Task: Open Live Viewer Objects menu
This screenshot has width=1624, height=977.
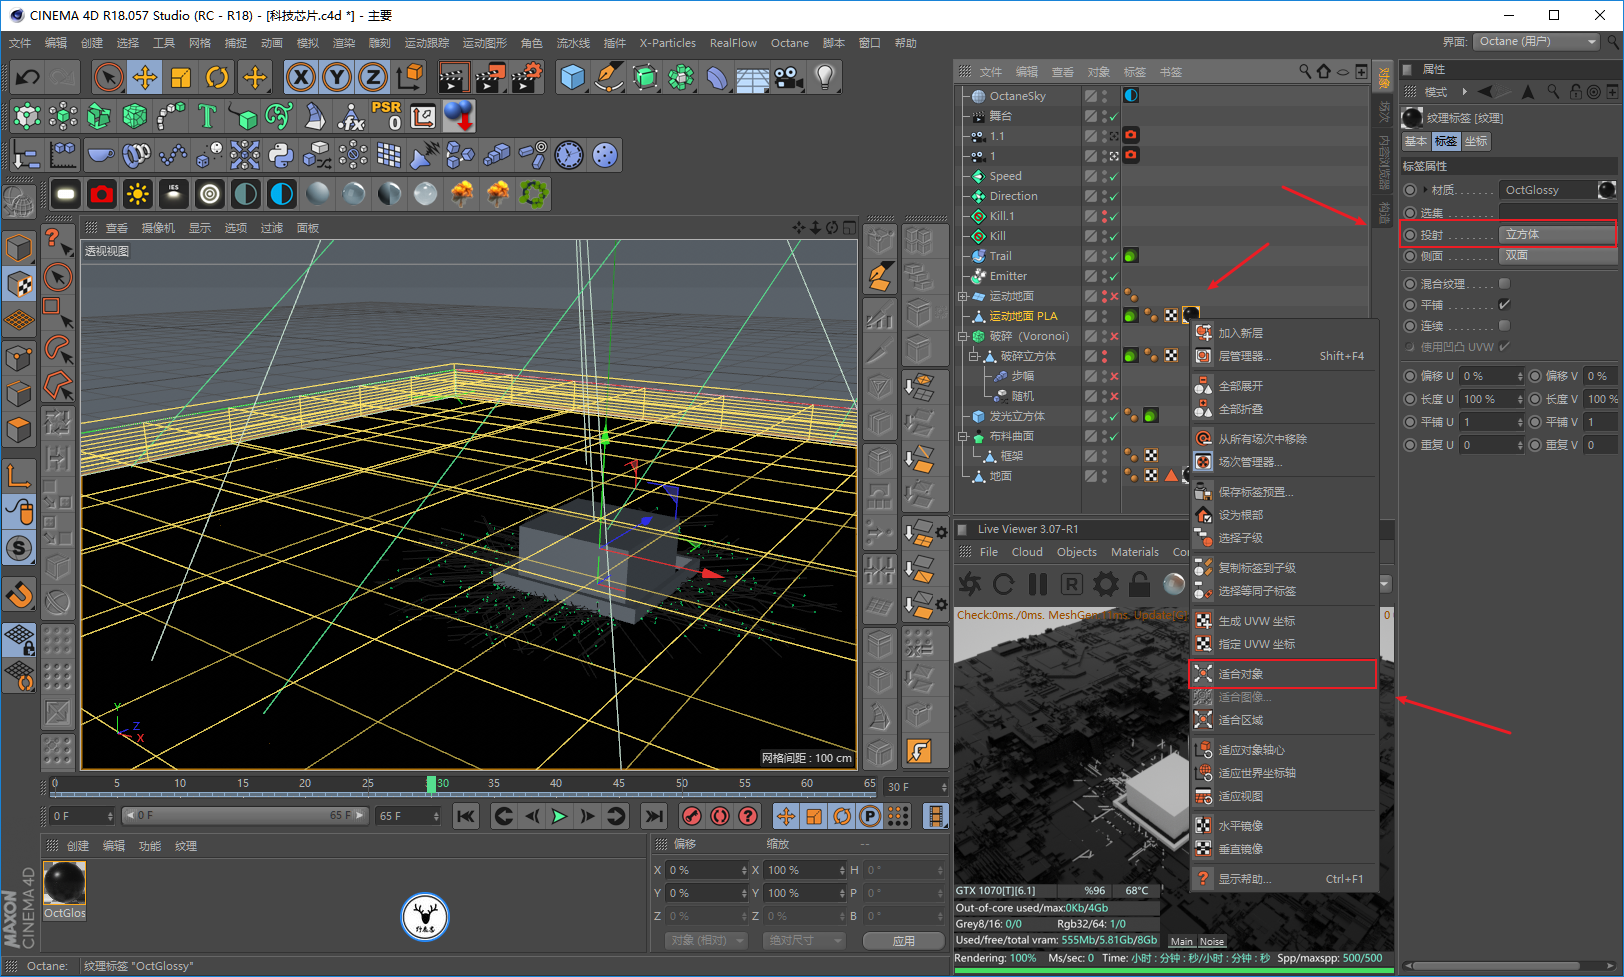Action: (x=1077, y=552)
